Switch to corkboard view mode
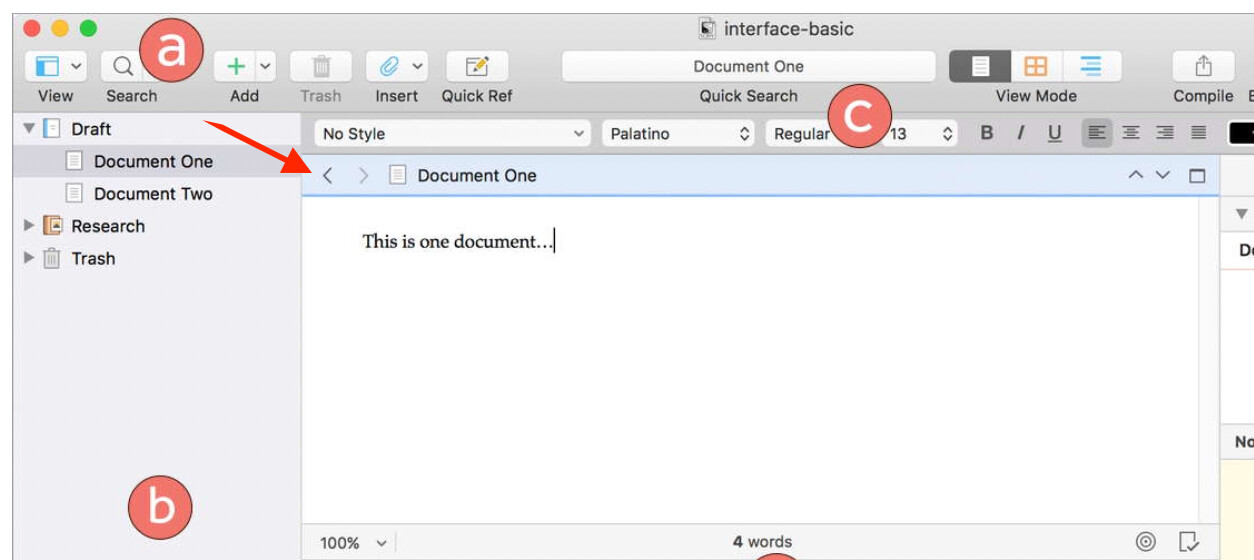 [x=1036, y=67]
